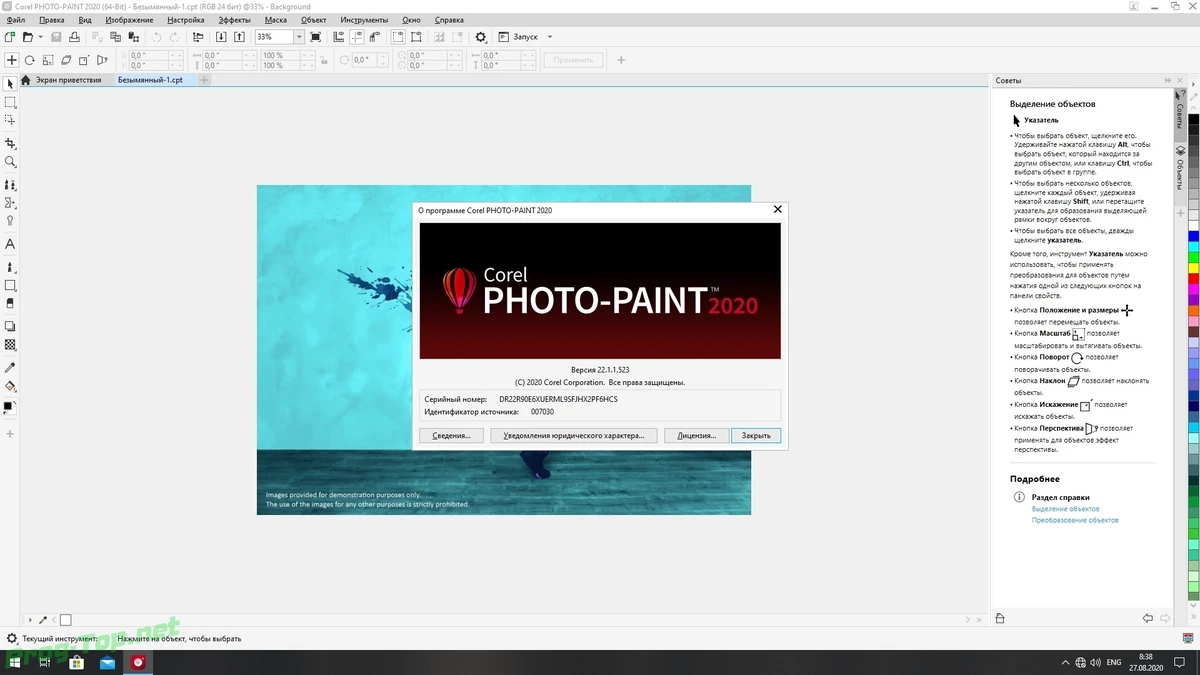Select the Eraser tool

10,303
